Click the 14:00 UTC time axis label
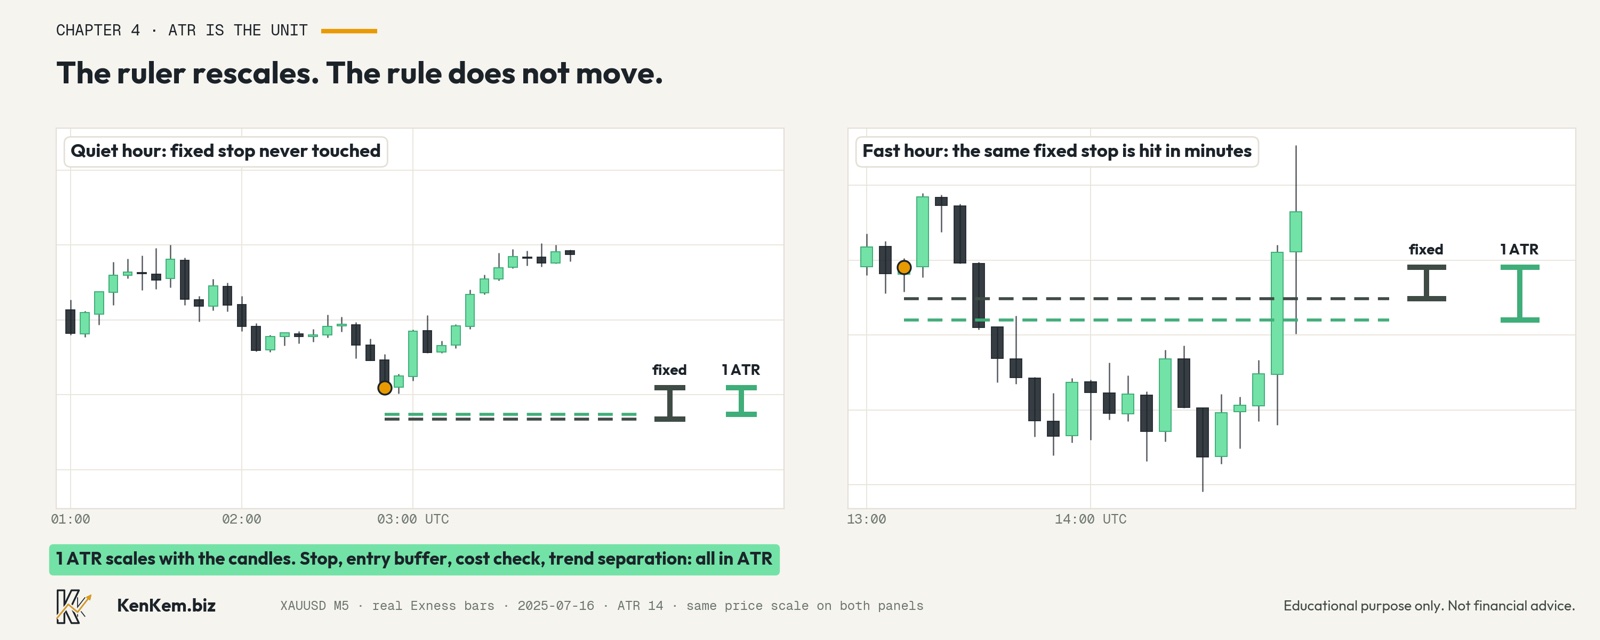The image size is (1600, 640). [x=1090, y=519]
